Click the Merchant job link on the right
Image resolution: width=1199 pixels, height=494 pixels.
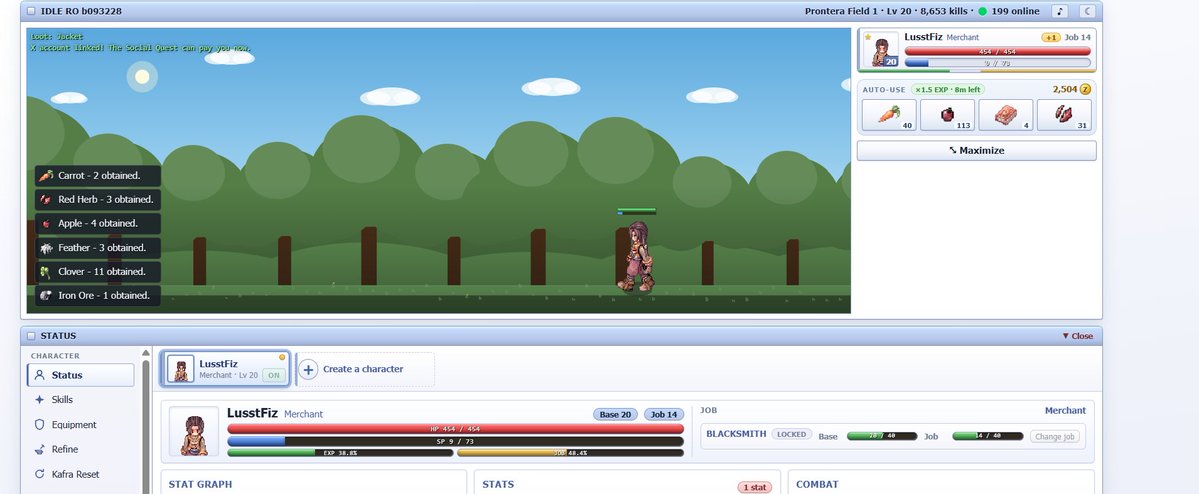point(1065,411)
